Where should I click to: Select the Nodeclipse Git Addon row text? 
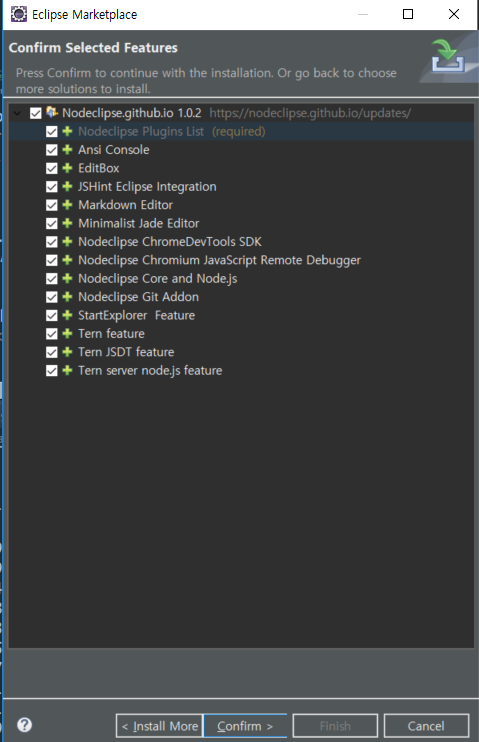(x=138, y=297)
